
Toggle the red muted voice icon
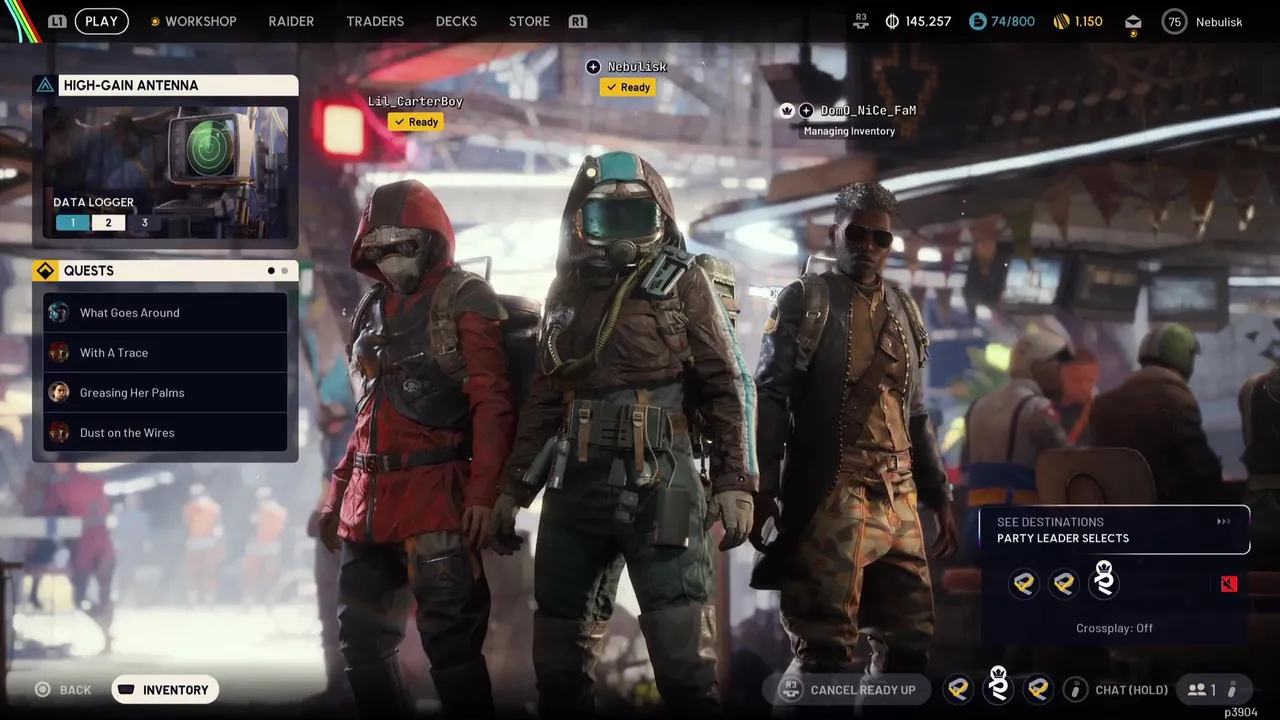[1229, 584]
